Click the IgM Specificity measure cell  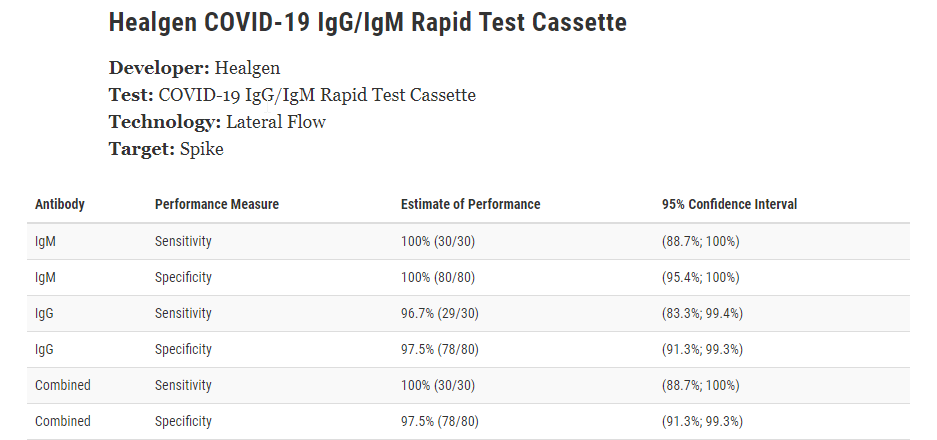pos(183,277)
